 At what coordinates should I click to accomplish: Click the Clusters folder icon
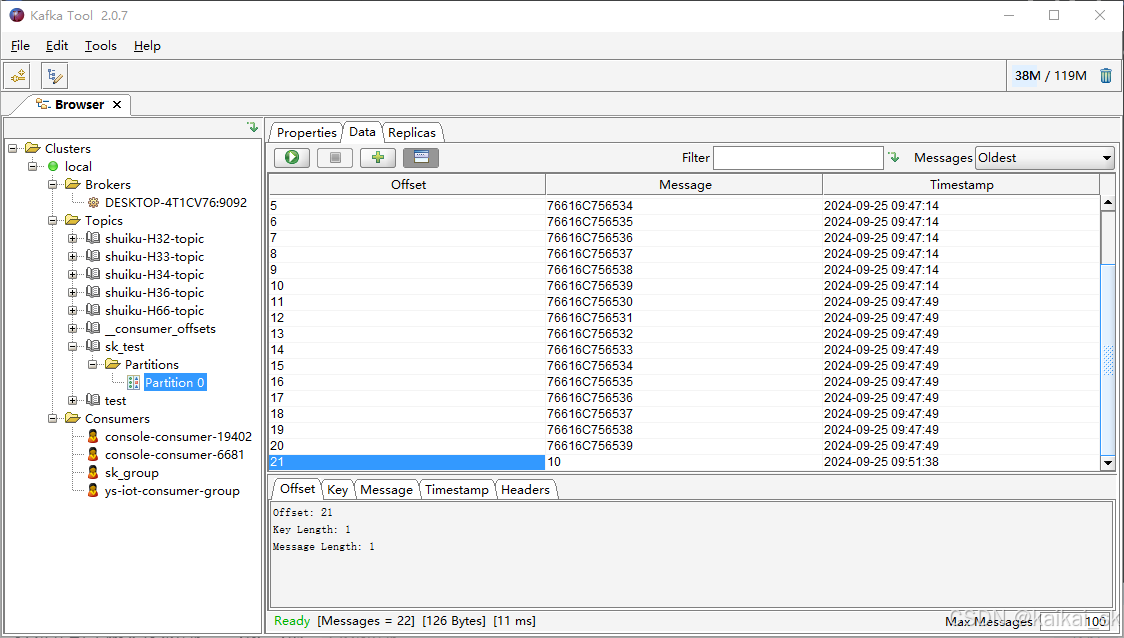32,148
